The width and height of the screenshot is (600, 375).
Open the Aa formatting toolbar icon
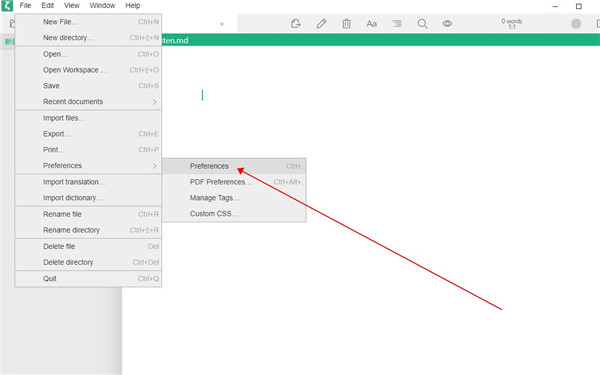coord(371,24)
